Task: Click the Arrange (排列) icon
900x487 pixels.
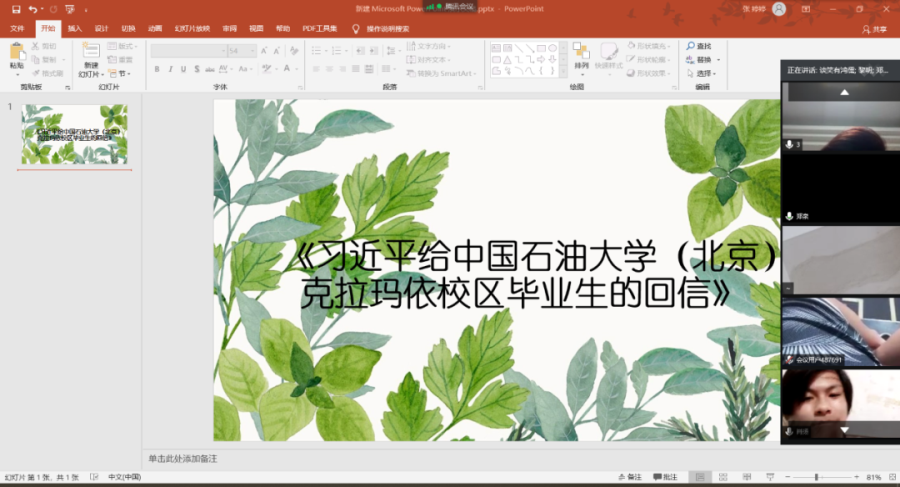Action: pos(581,52)
